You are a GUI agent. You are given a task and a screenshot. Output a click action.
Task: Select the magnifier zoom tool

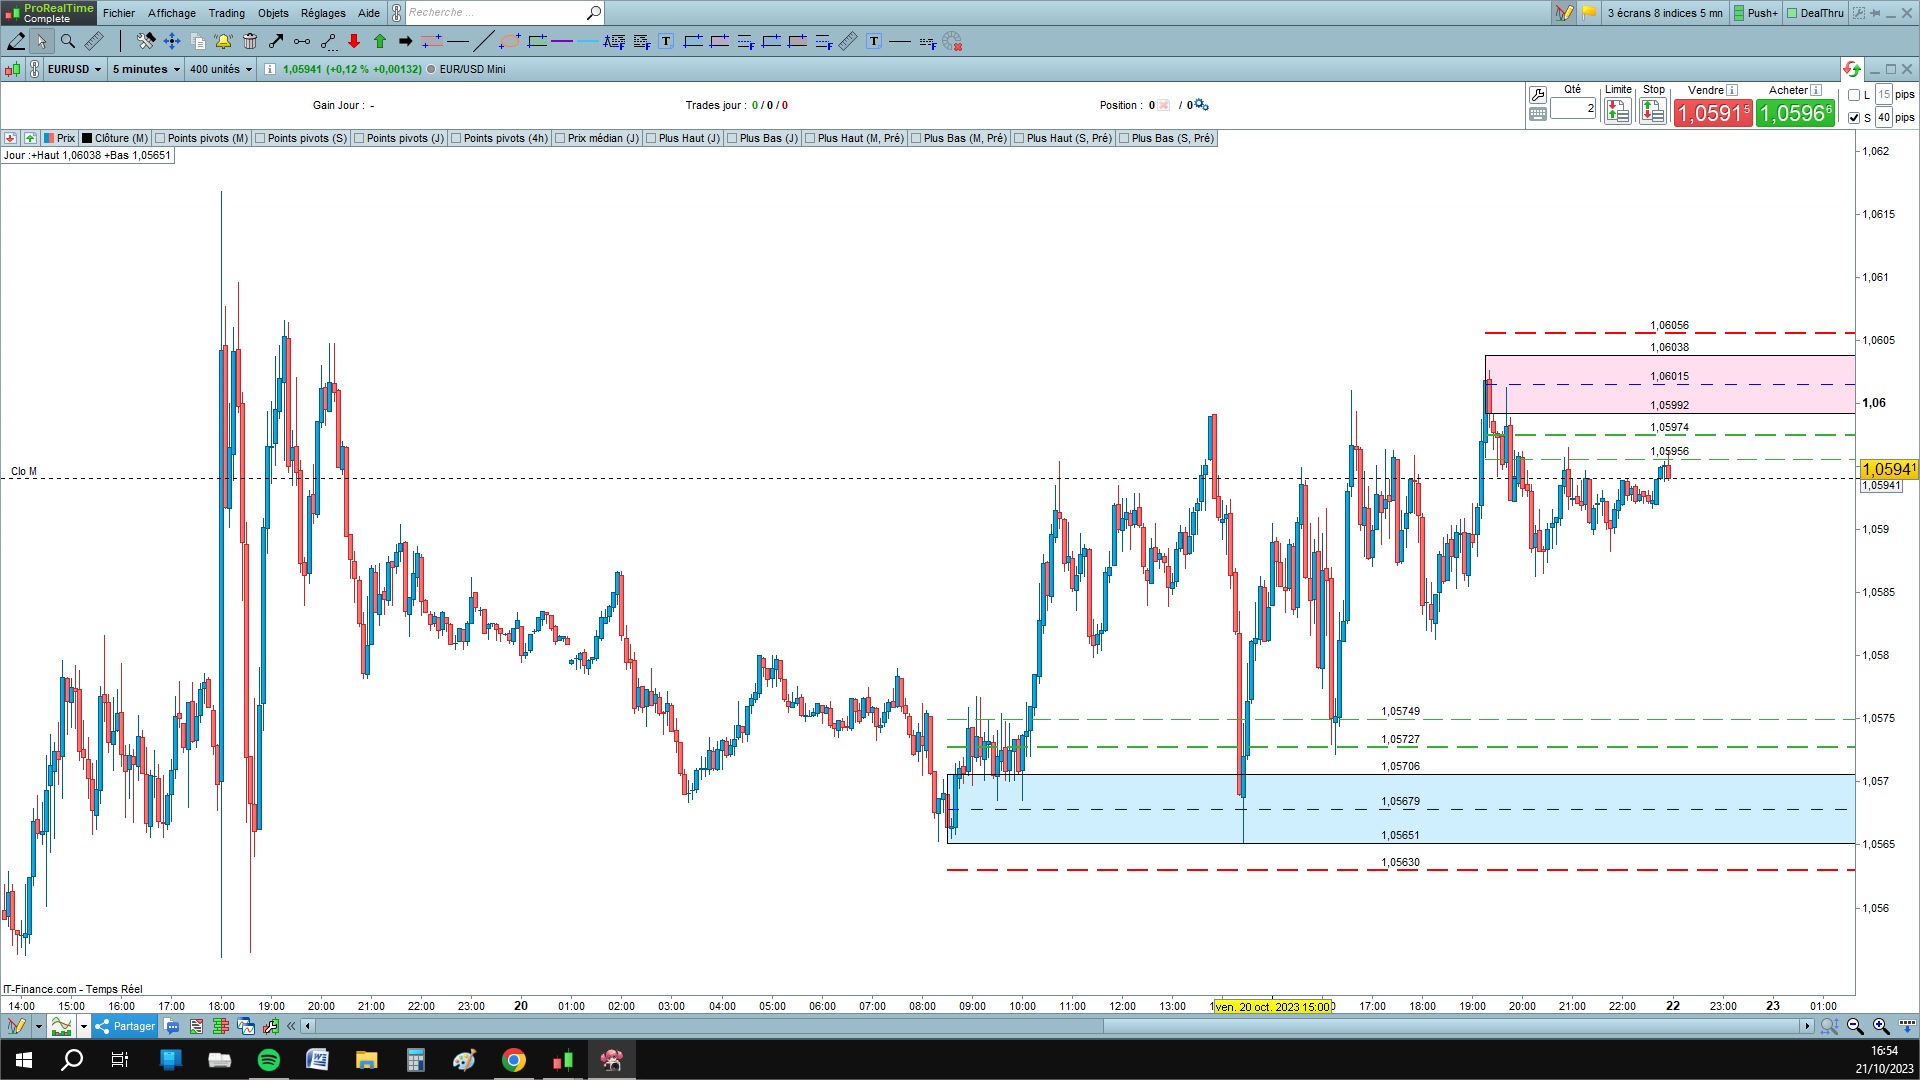[67, 41]
